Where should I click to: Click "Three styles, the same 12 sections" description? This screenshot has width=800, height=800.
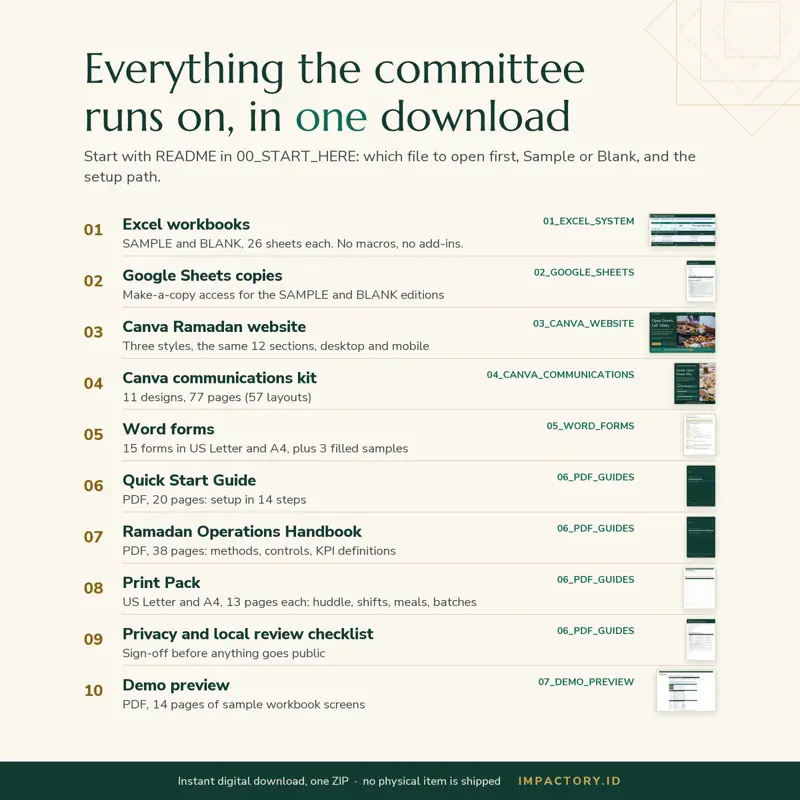276,346
